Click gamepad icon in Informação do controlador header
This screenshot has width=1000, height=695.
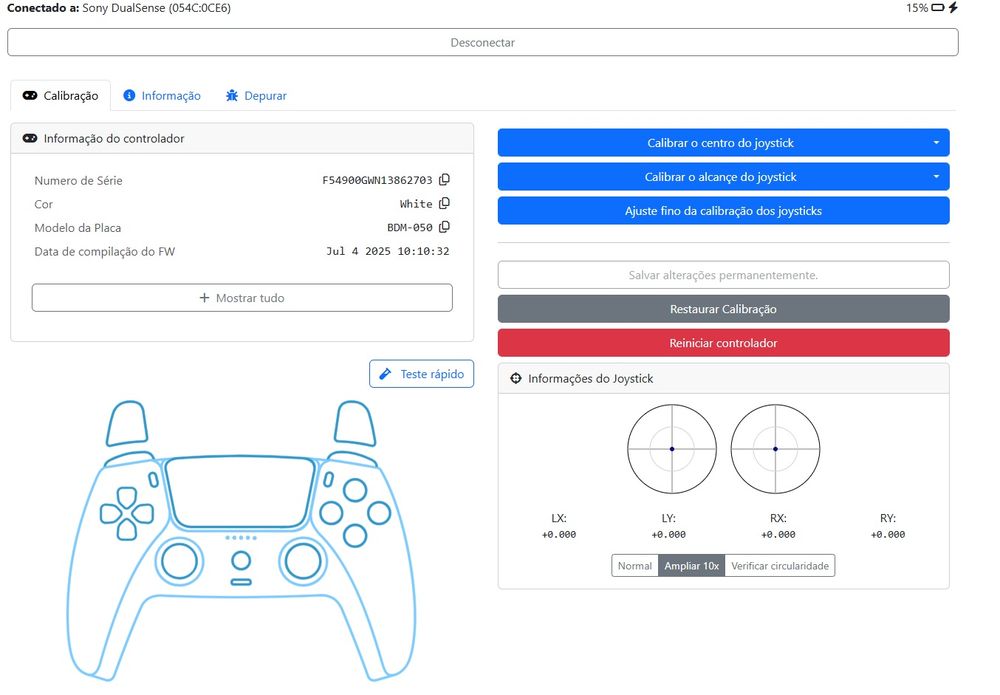tap(30, 138)
